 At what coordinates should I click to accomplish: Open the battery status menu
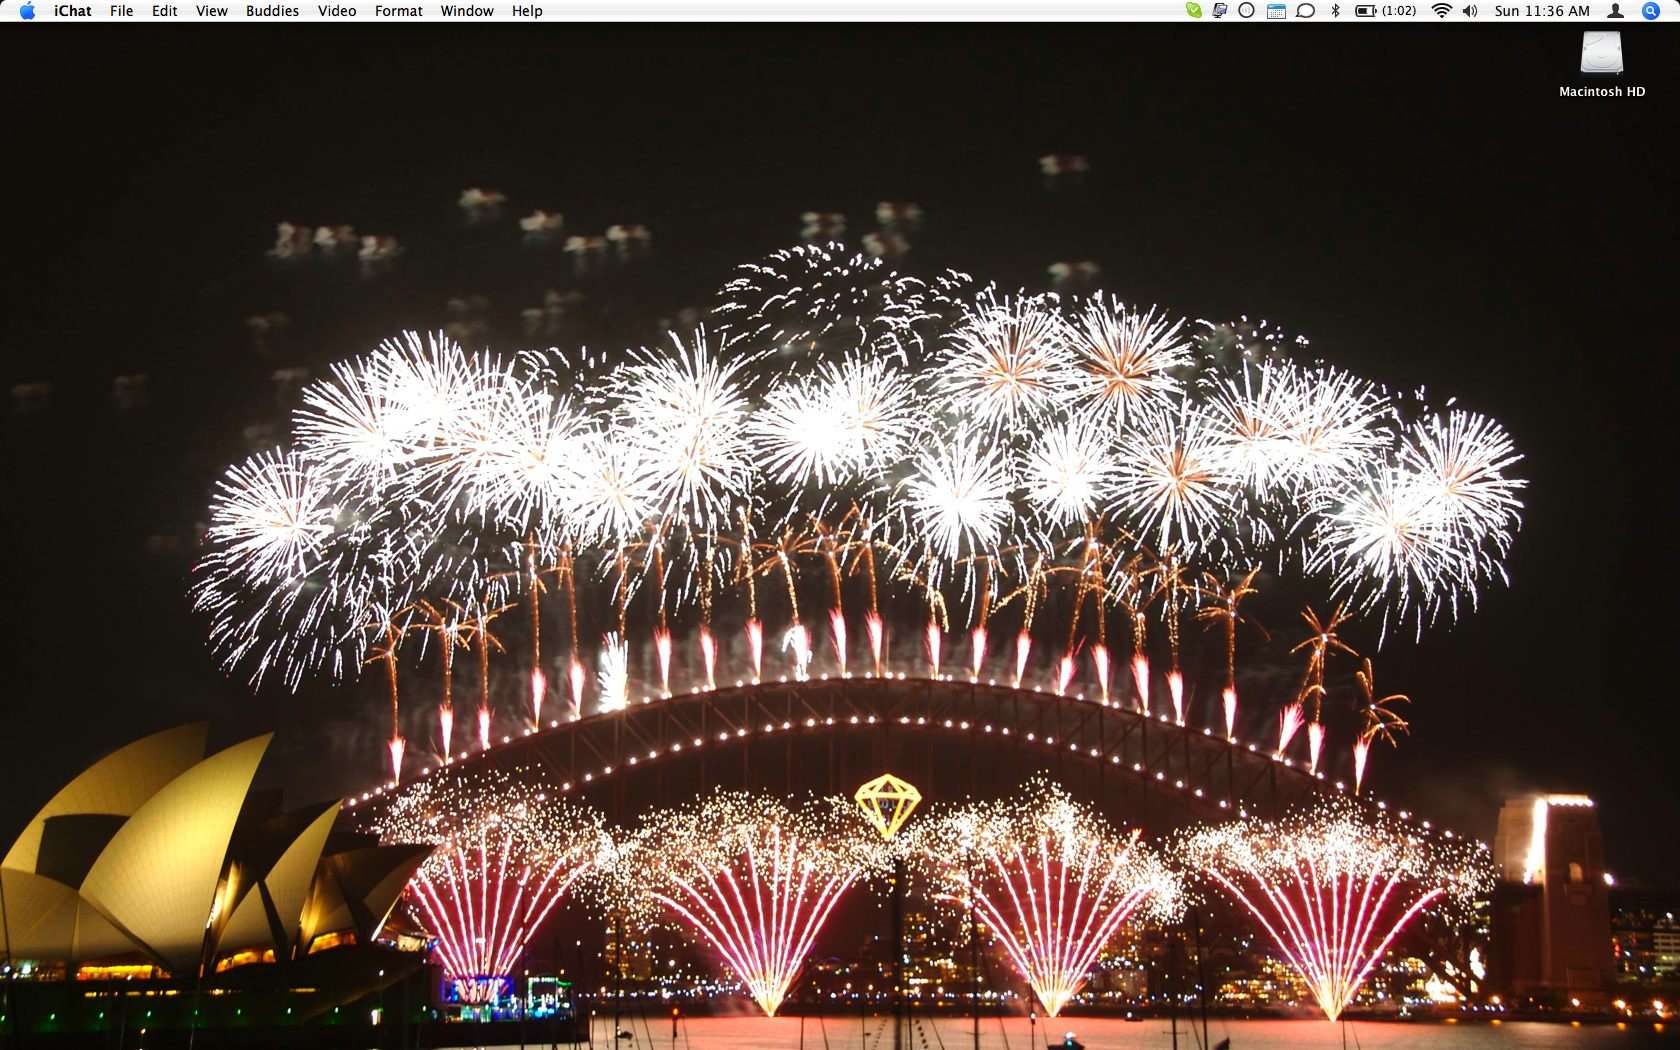1366,11
